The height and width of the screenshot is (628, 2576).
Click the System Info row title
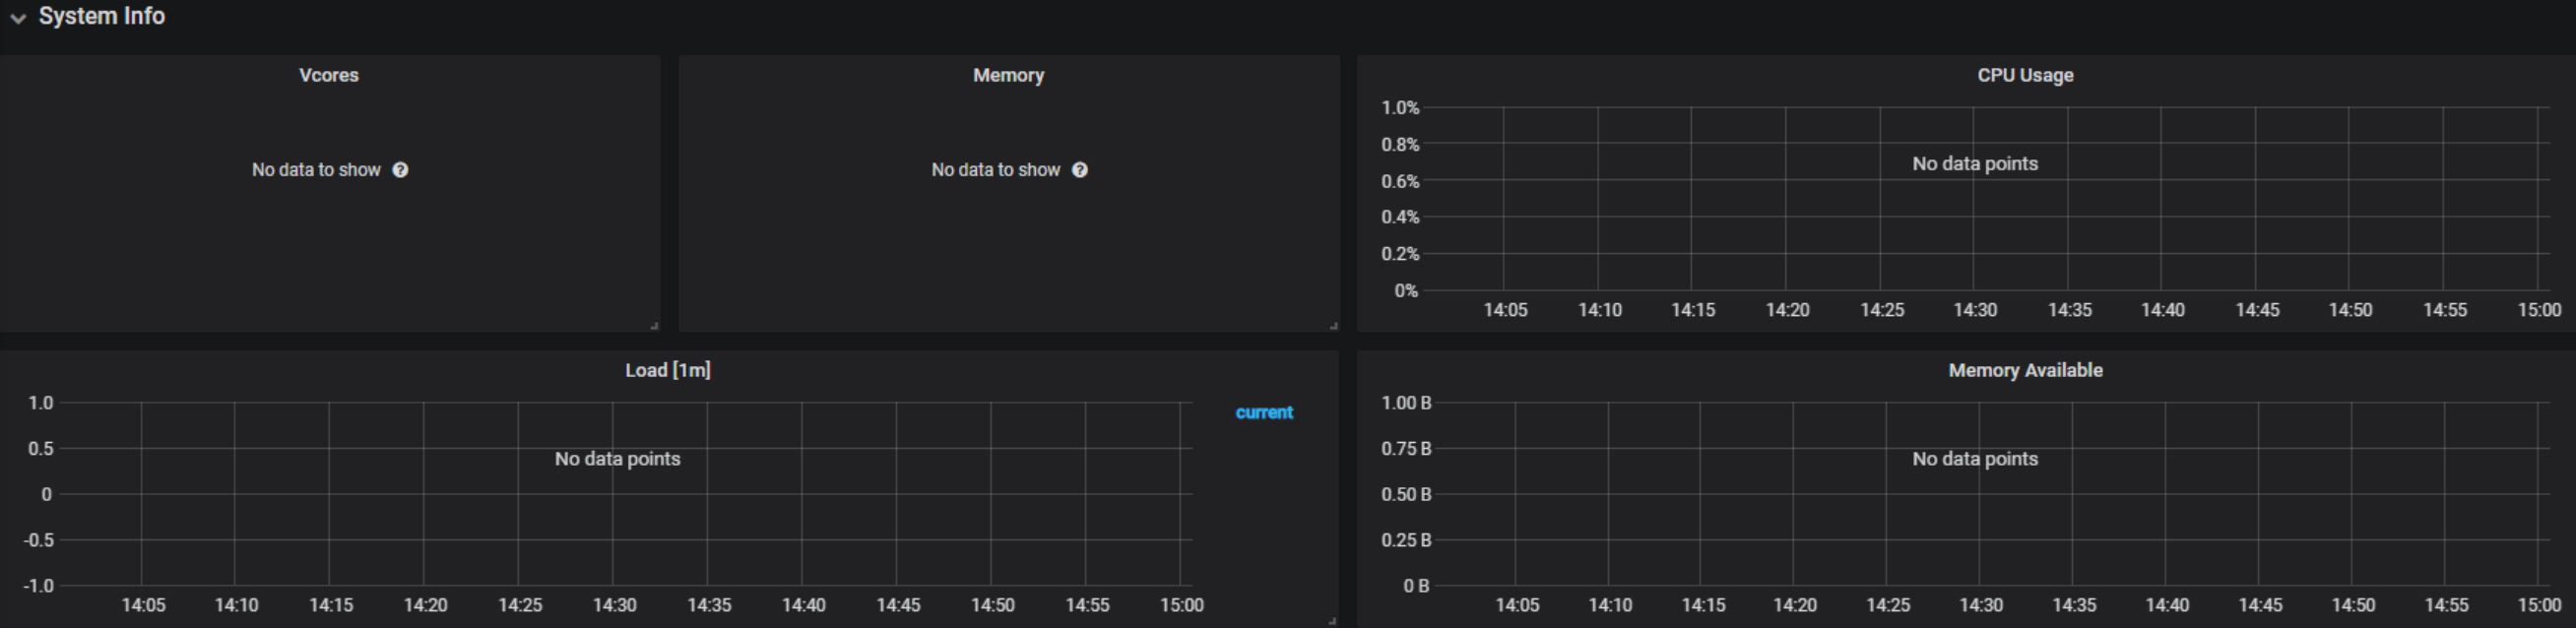click(x=101, y=16)
